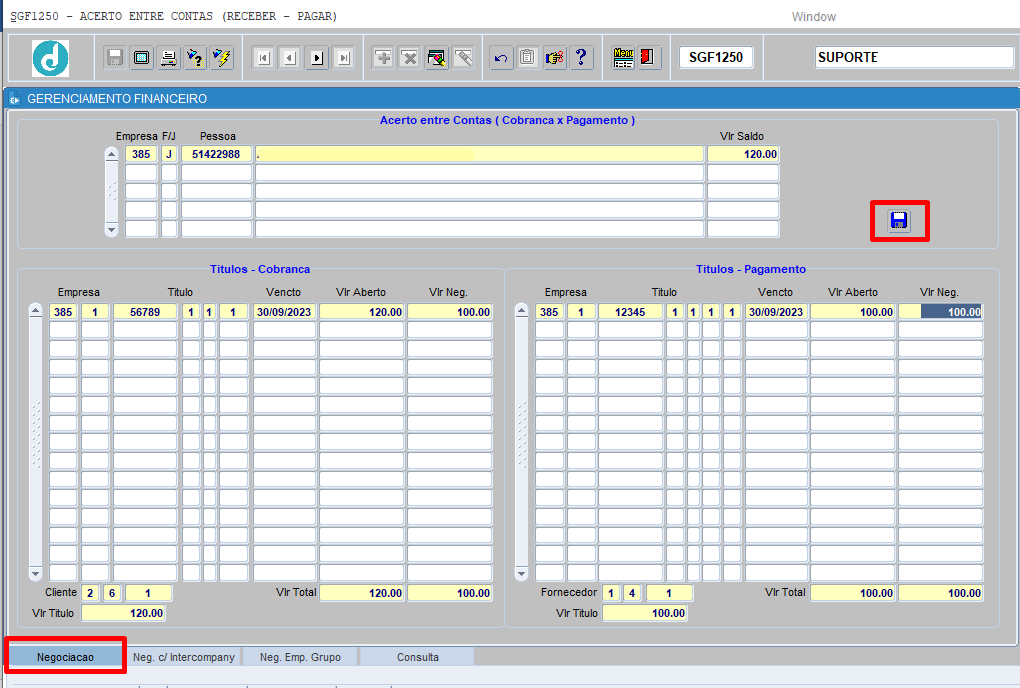Go to previous record toolbar button
Image resolution: width=1020 pixels, height=688 pixels.
[x=290, y=59]
